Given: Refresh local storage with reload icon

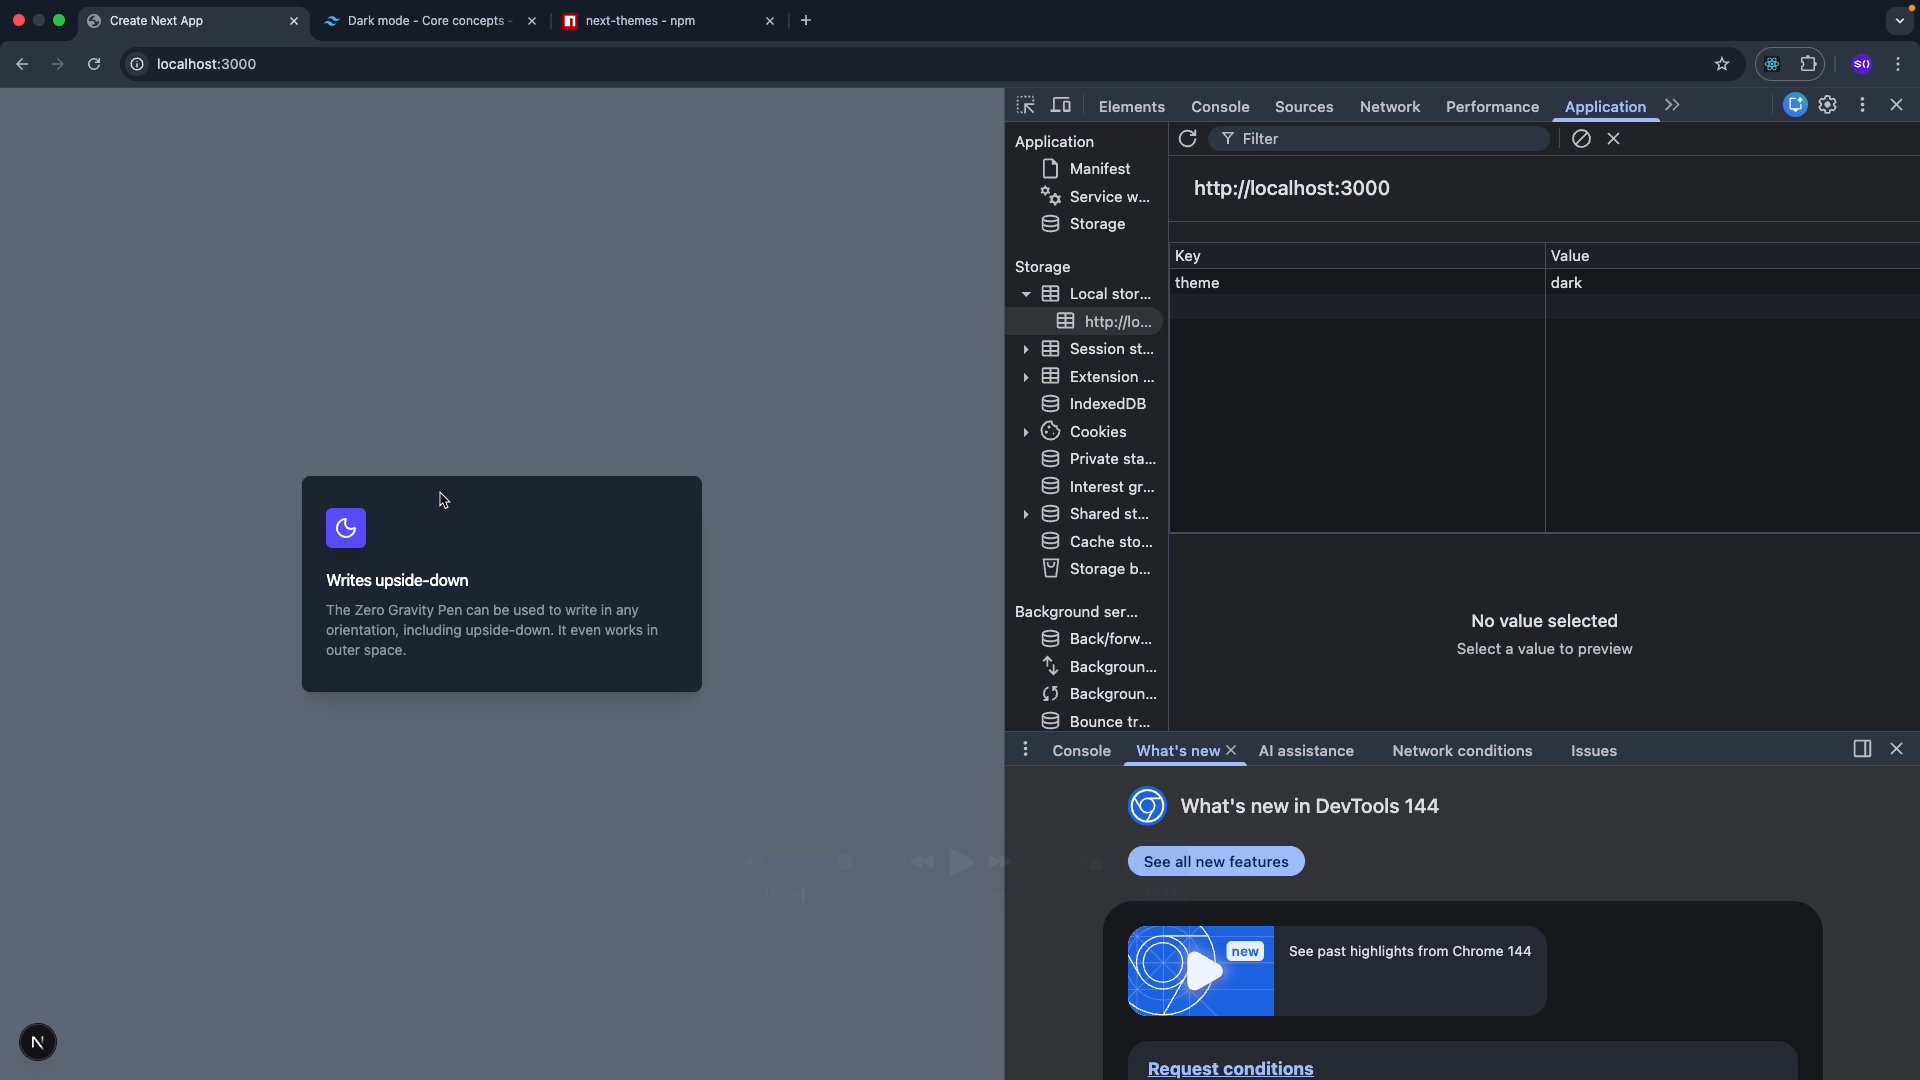Looking at the screenshot, I should 1187,139.
